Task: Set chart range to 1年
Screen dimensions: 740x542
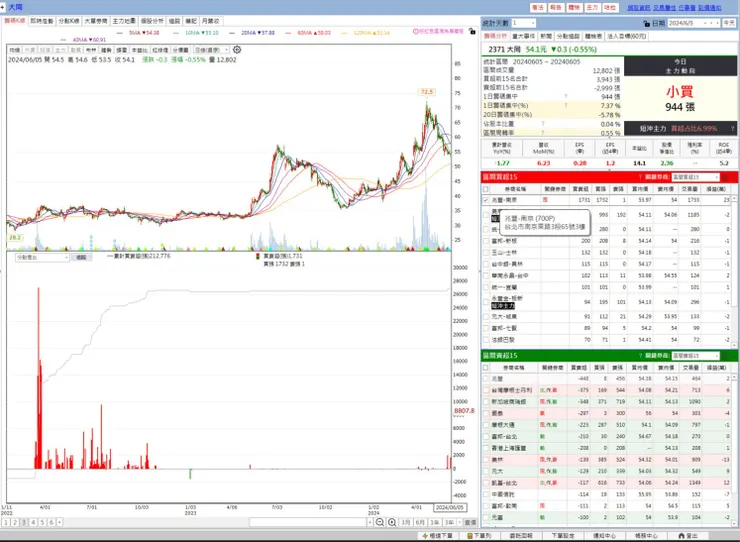Action: point(435,522)
